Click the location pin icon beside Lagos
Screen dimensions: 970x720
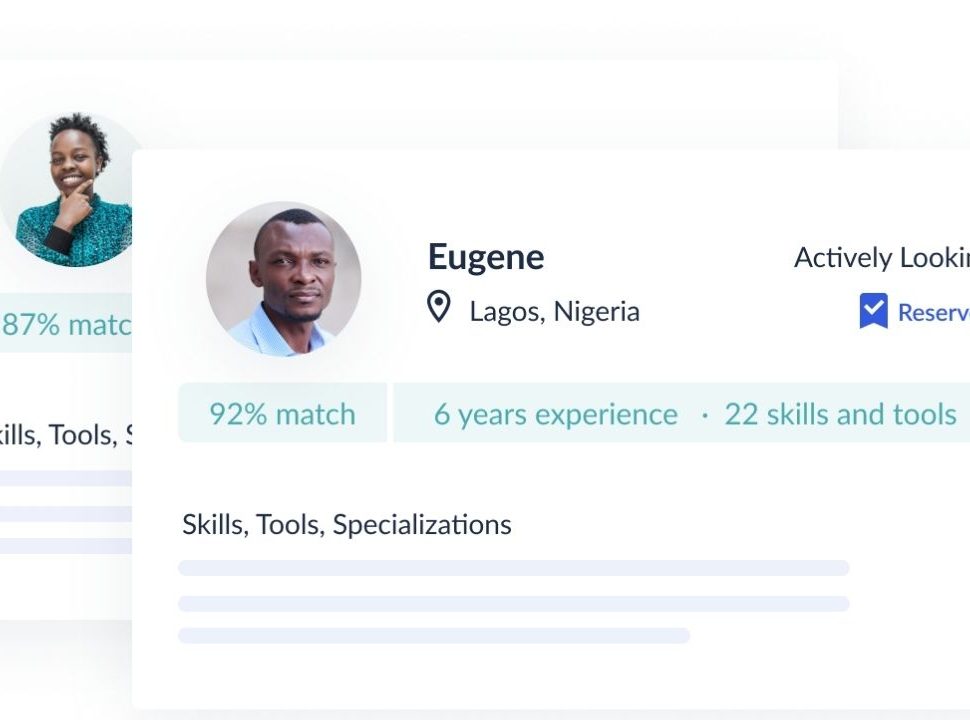point(439,307)
